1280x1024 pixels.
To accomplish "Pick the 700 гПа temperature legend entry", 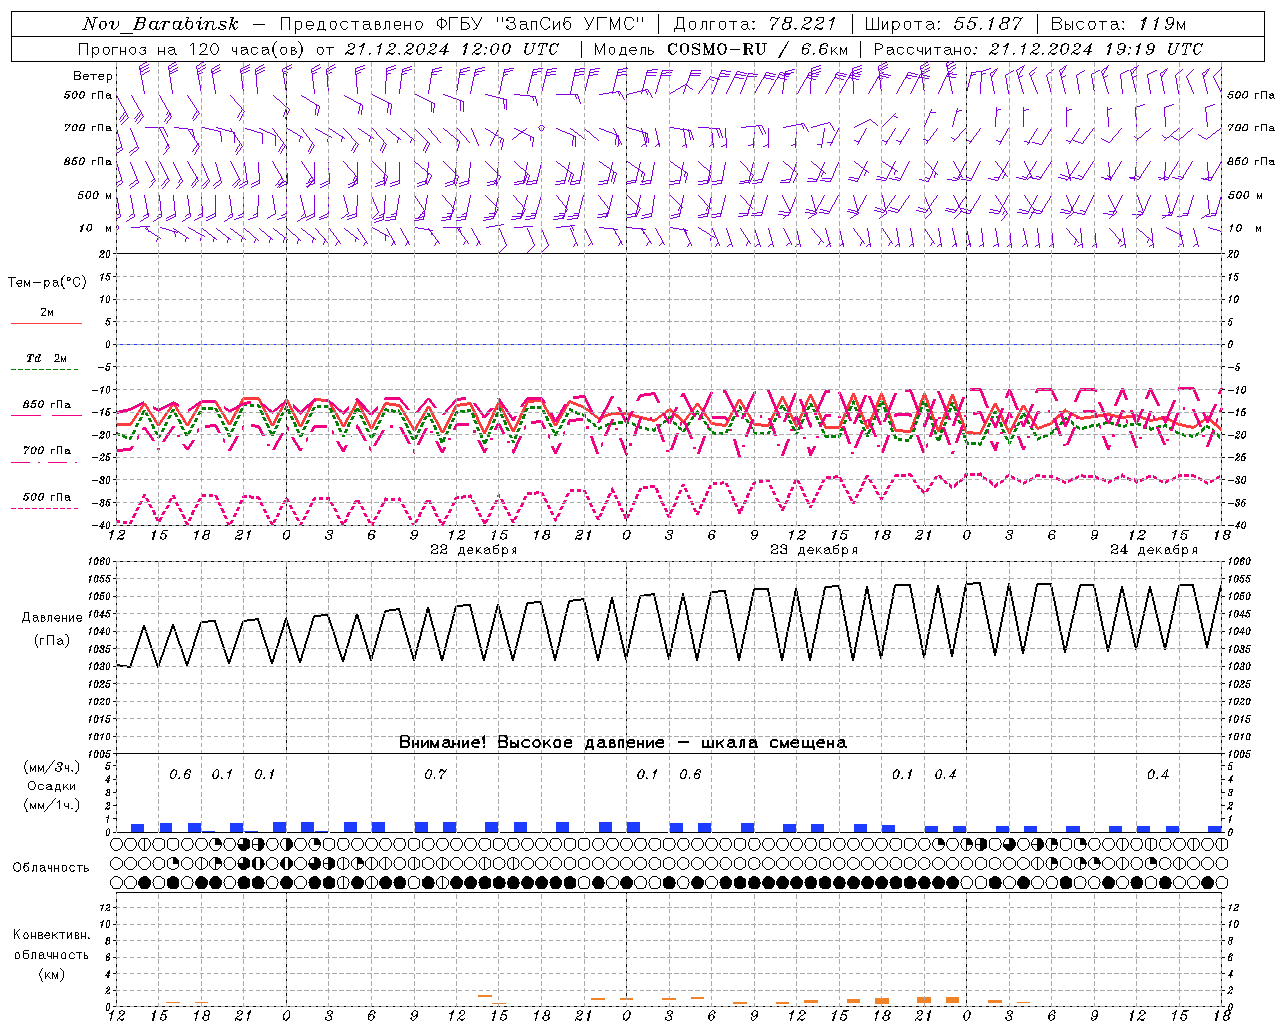I will [46, 451].
